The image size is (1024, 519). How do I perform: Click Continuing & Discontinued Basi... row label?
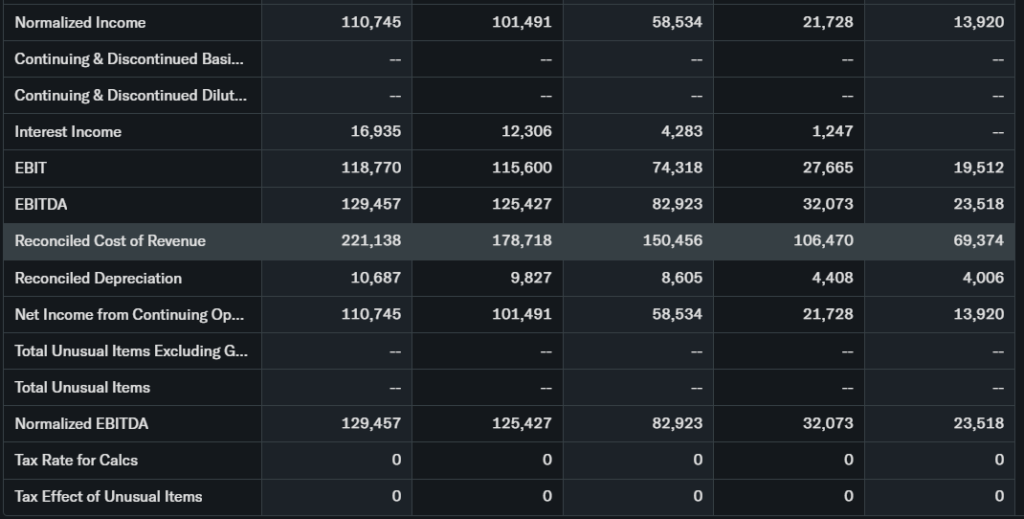128,59
